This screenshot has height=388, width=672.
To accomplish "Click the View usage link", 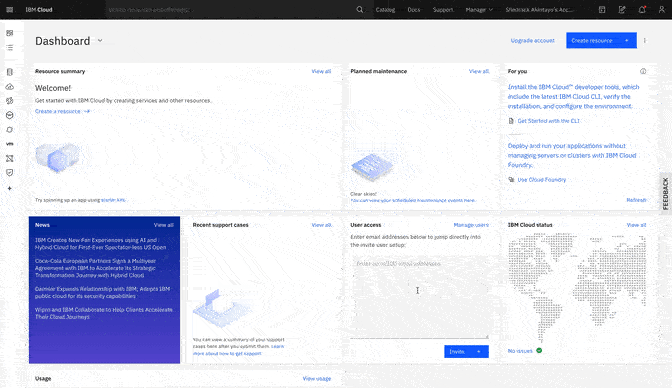I will (317, 379).
